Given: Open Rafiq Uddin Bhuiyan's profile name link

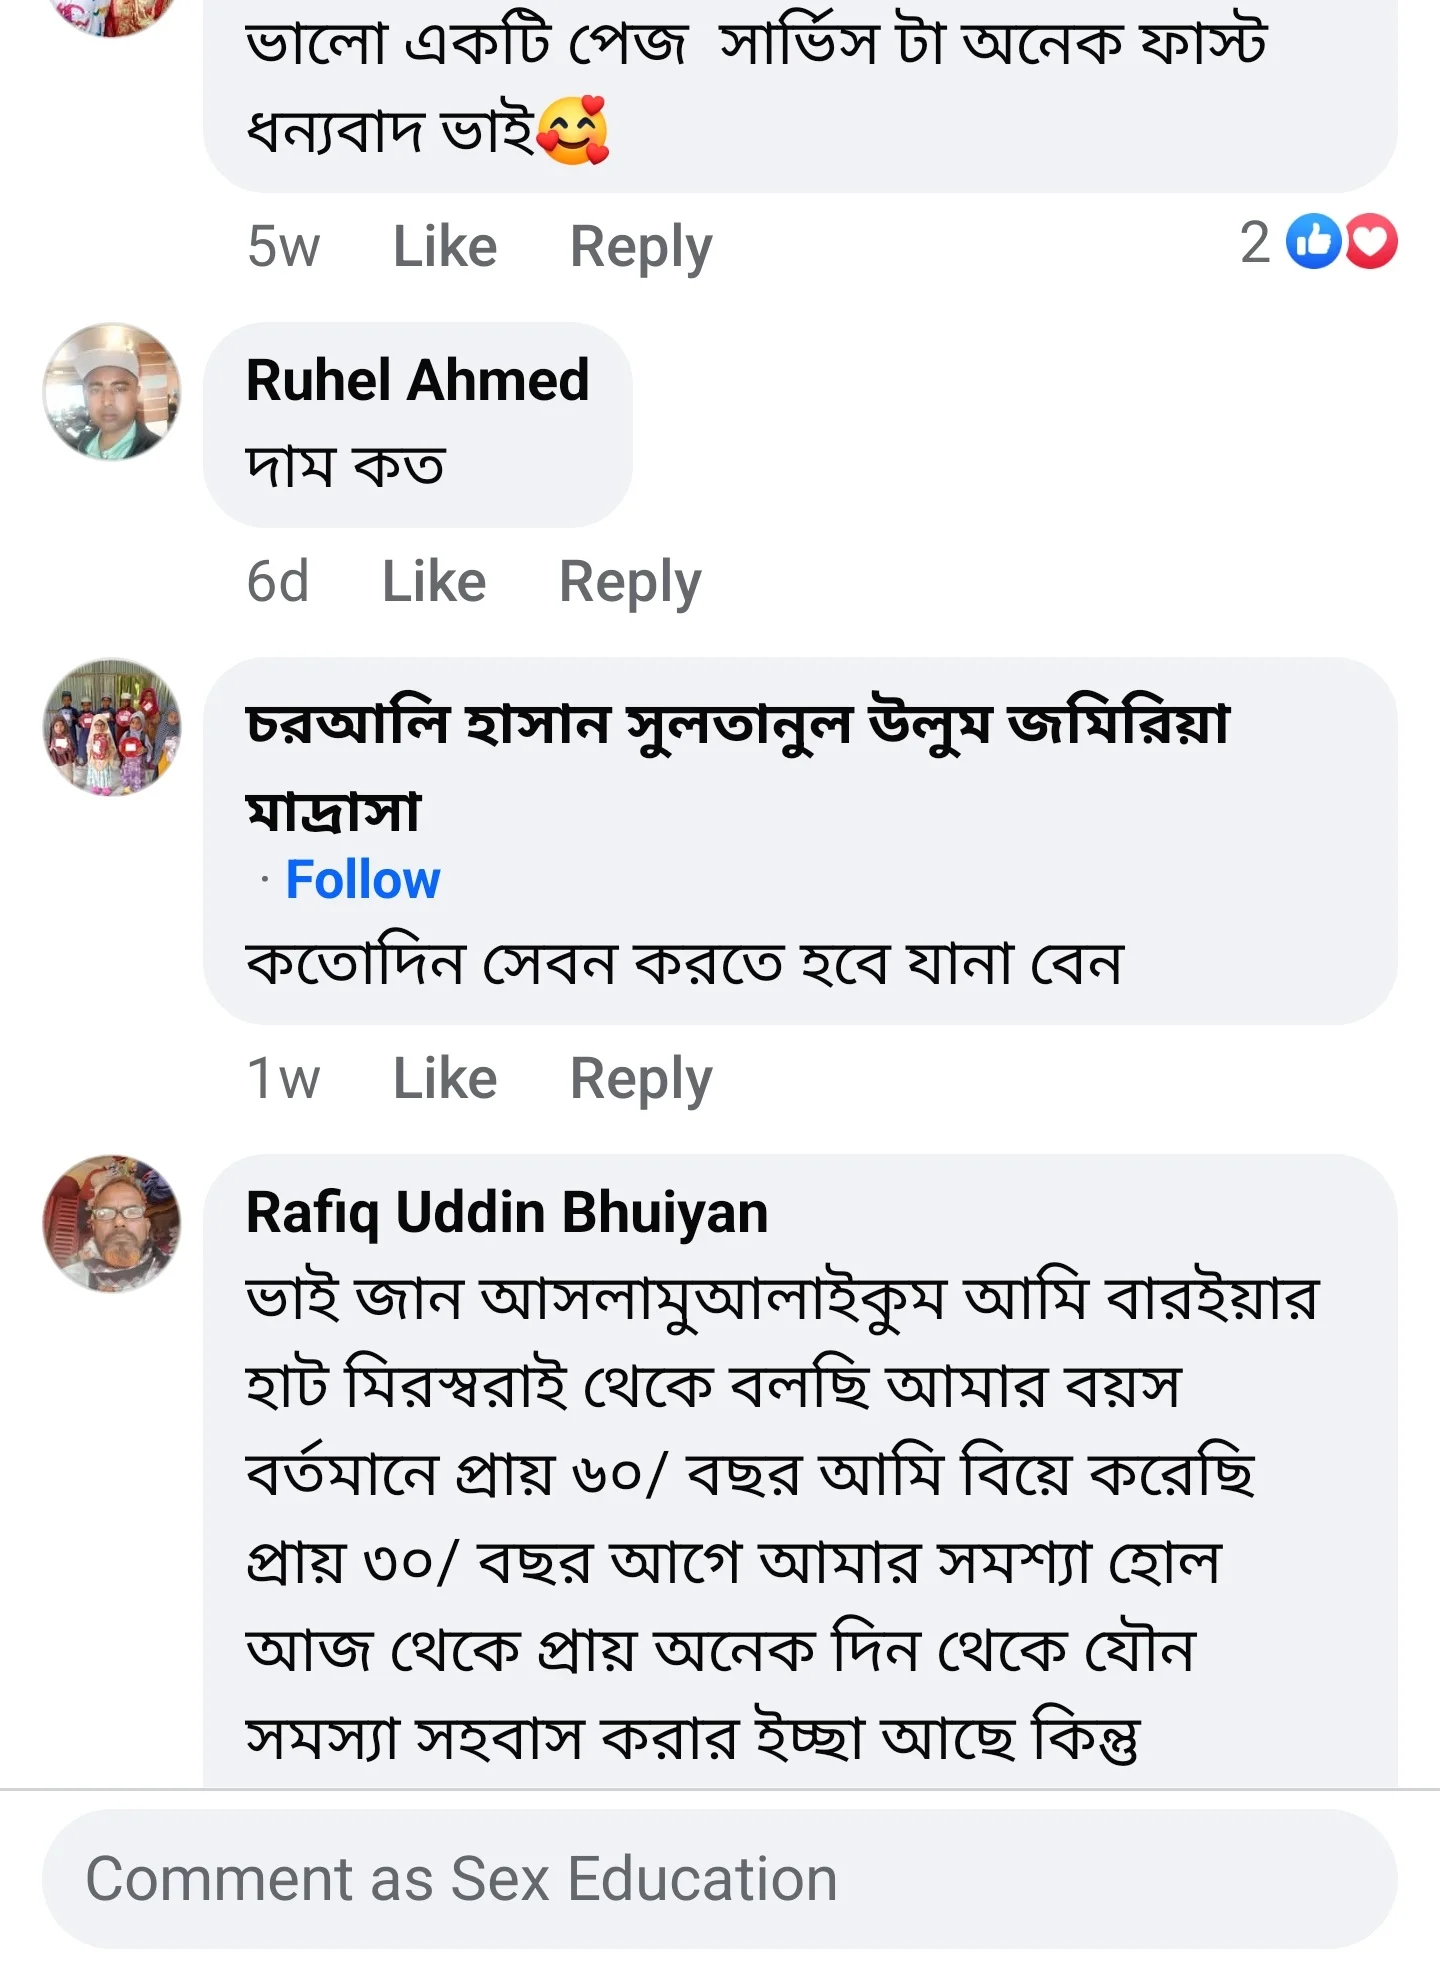Looking at the screenshot, I should (507, 1212).
